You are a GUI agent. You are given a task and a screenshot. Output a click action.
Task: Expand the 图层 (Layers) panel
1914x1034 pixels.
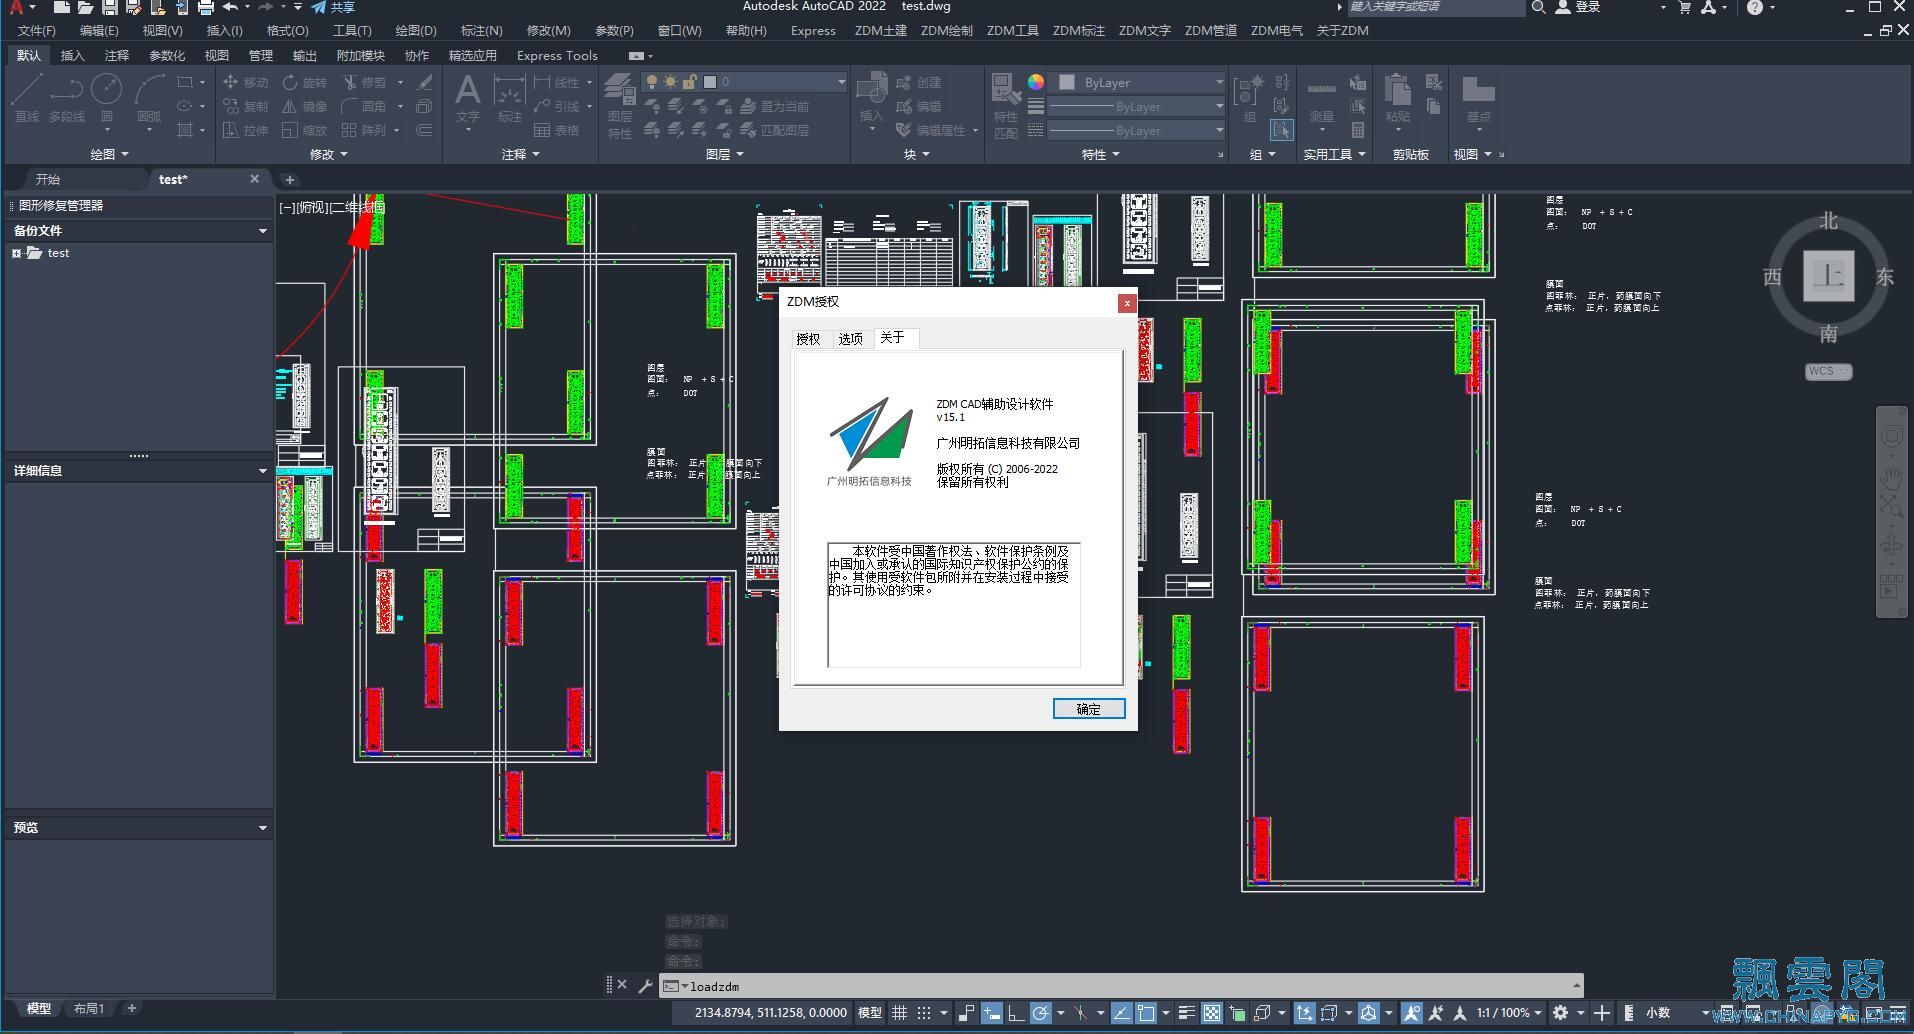(x=725, y=154)
